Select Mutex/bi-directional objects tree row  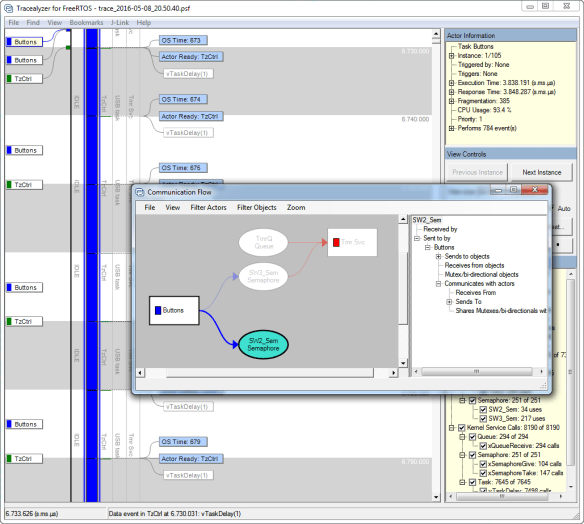481,274
